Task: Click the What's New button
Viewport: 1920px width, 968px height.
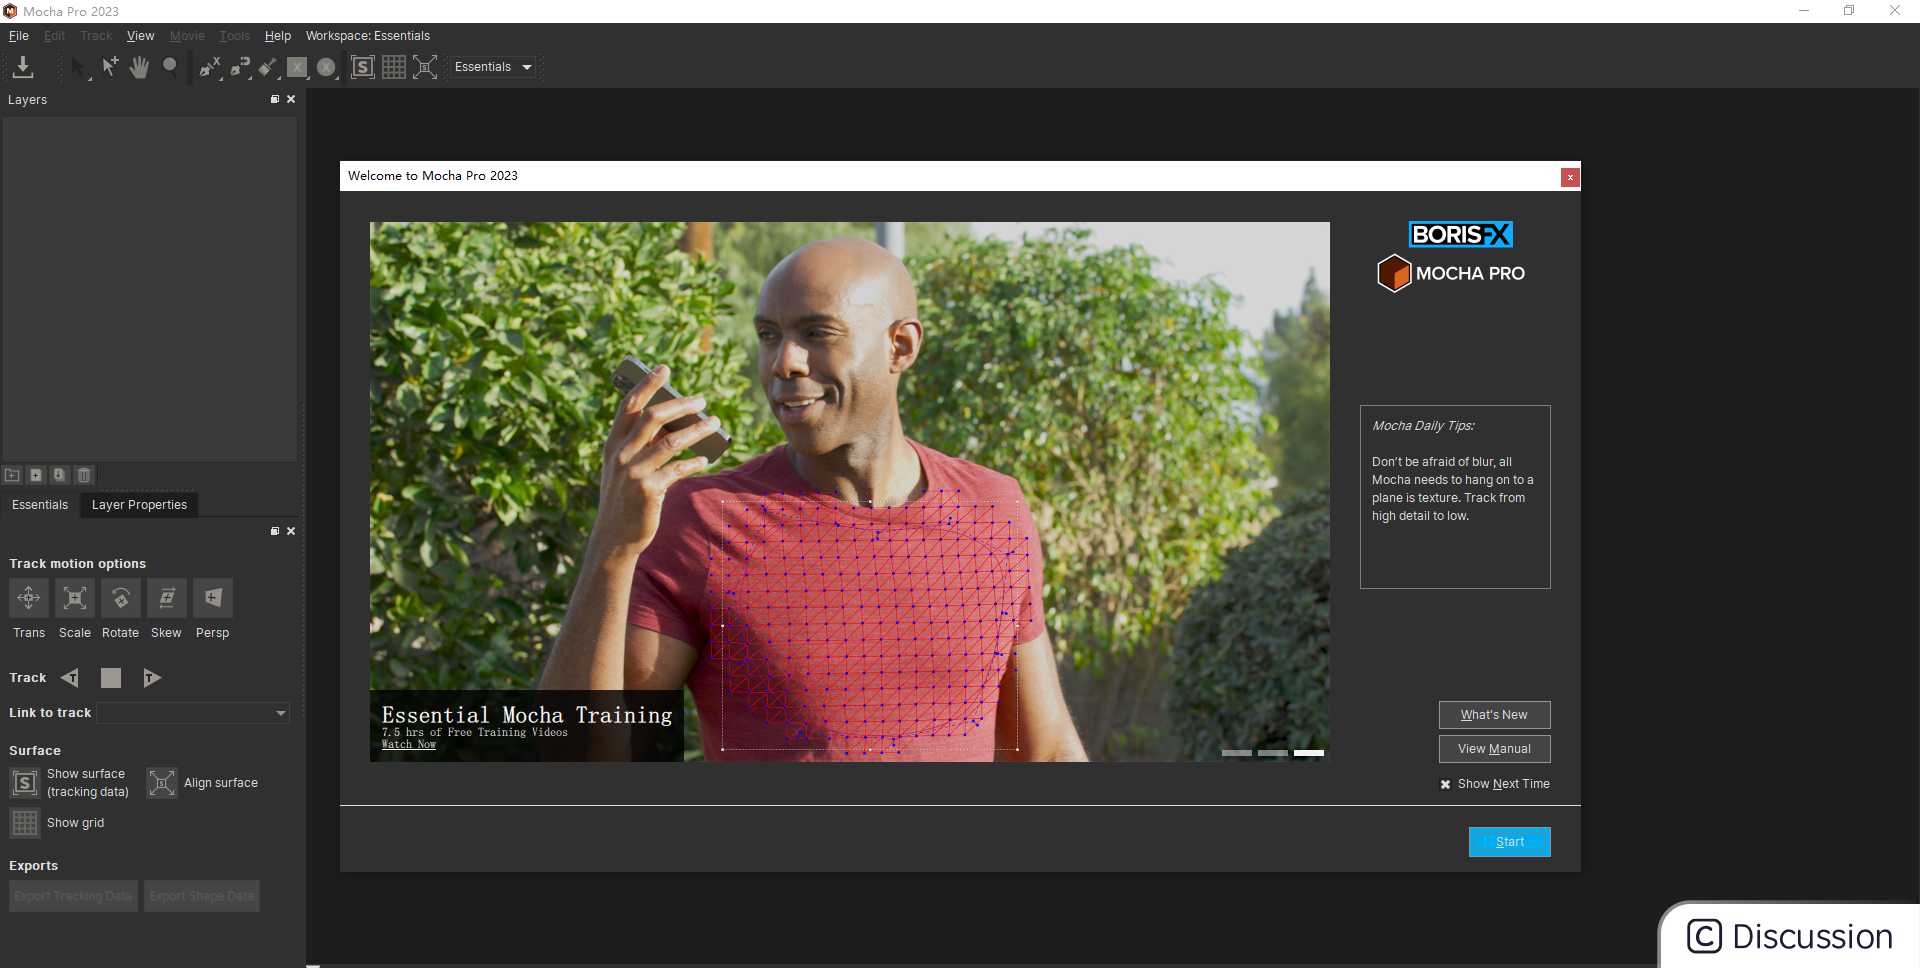Action: 1494,715
